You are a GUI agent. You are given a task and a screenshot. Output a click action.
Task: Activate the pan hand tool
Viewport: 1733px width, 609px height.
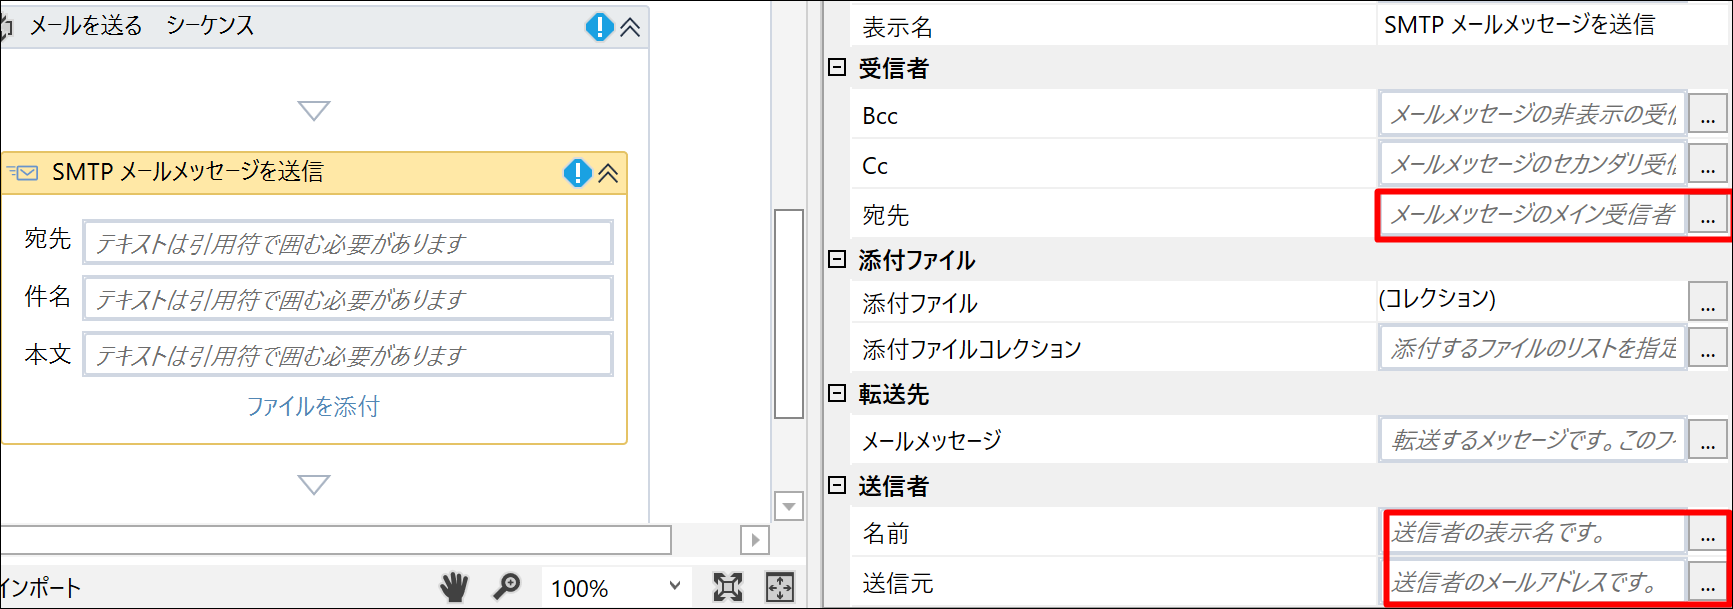pyautogui.click(x=455, y=587)
